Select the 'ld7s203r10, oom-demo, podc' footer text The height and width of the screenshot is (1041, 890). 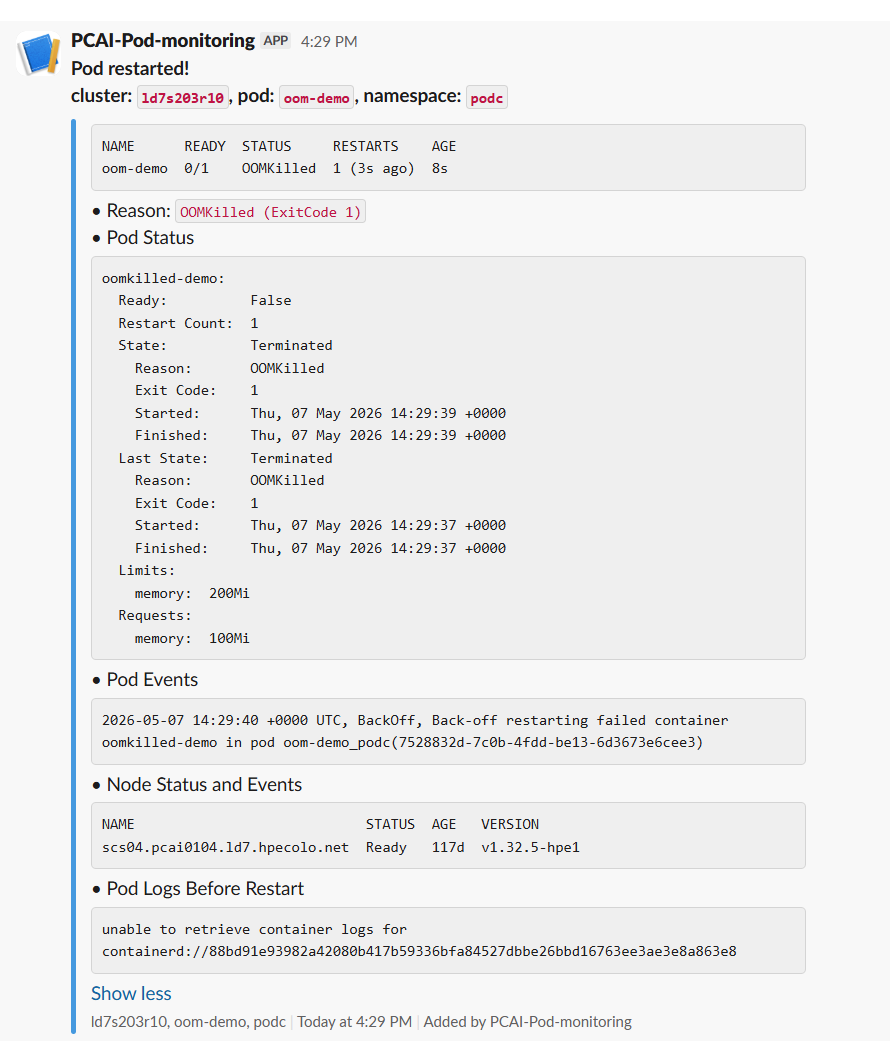pos(188,1022)
